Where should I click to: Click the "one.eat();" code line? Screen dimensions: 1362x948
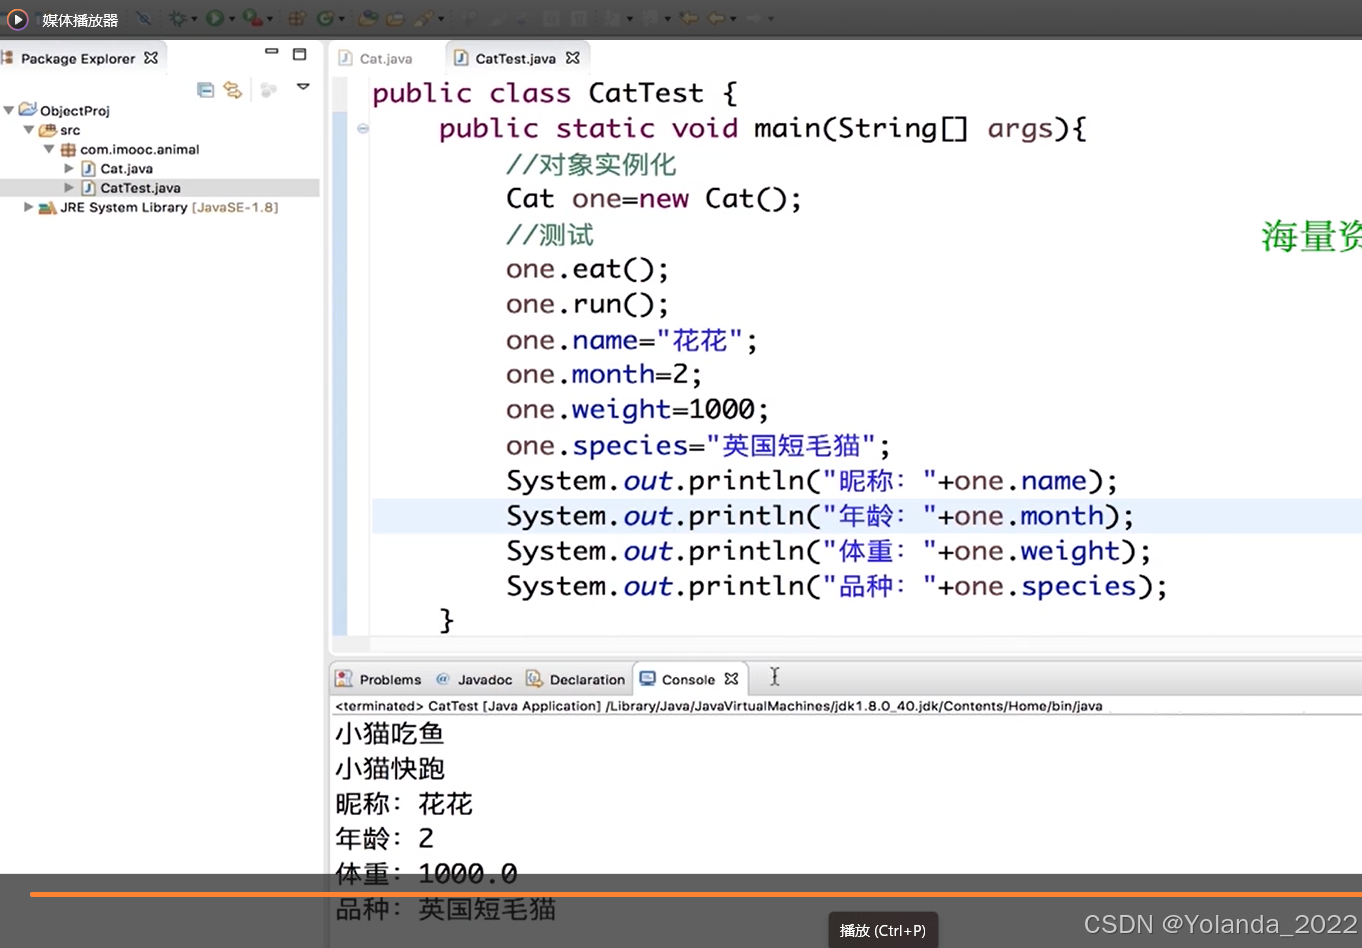(587, 269)
